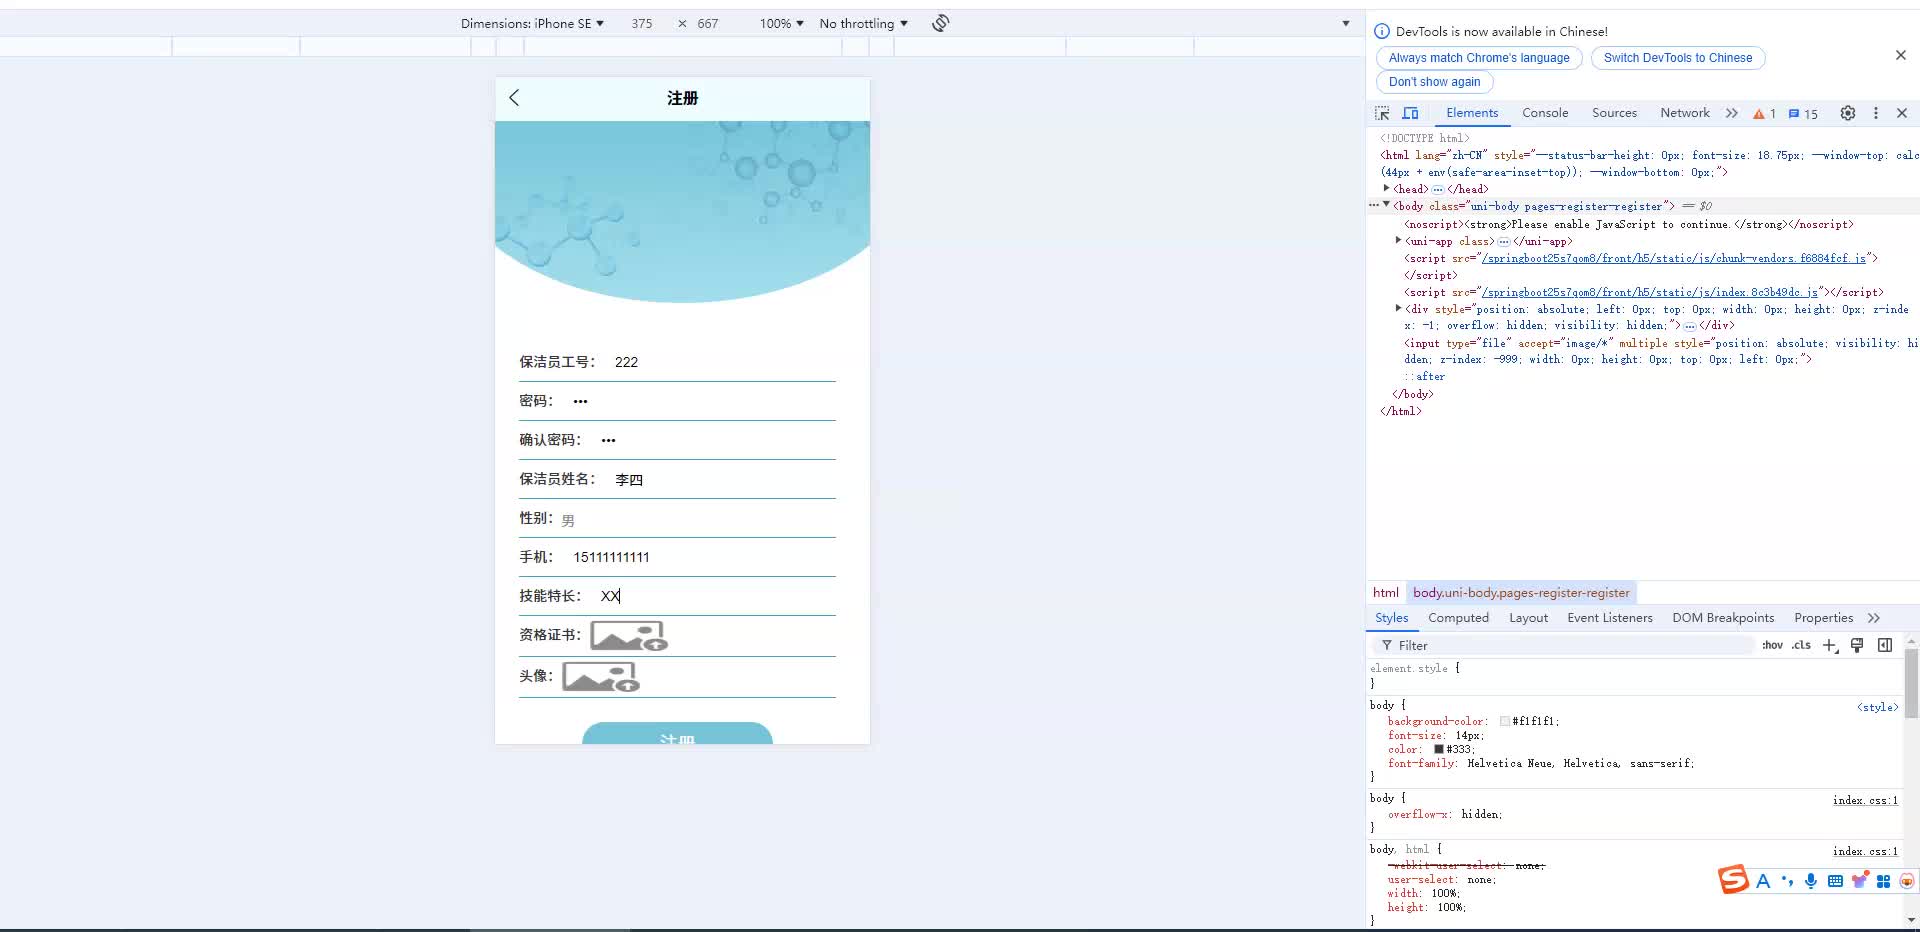The height and width of the screenshot is (932, 1920).
Task: Toggle the rendering emulation brush icon
Action: (1856, 645)
